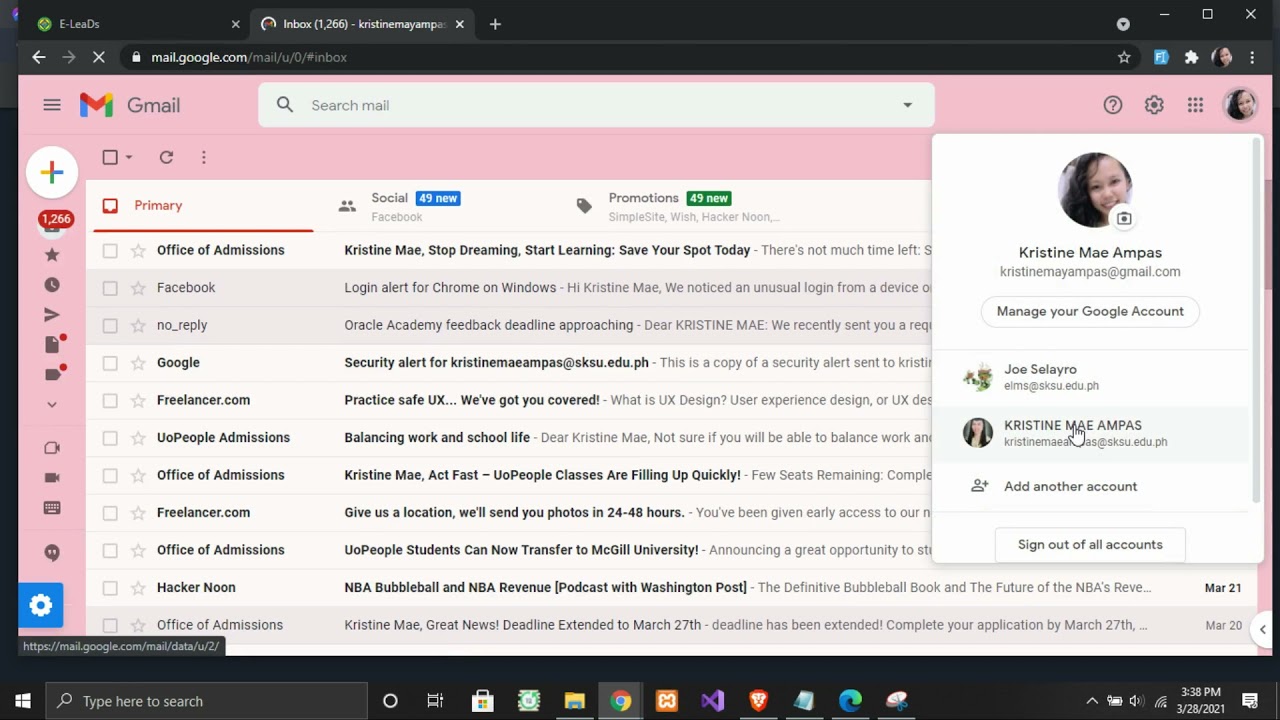
Task: Switch to KRISTINE MAE AMPAS sksu account
Action: coord(1091,433)
